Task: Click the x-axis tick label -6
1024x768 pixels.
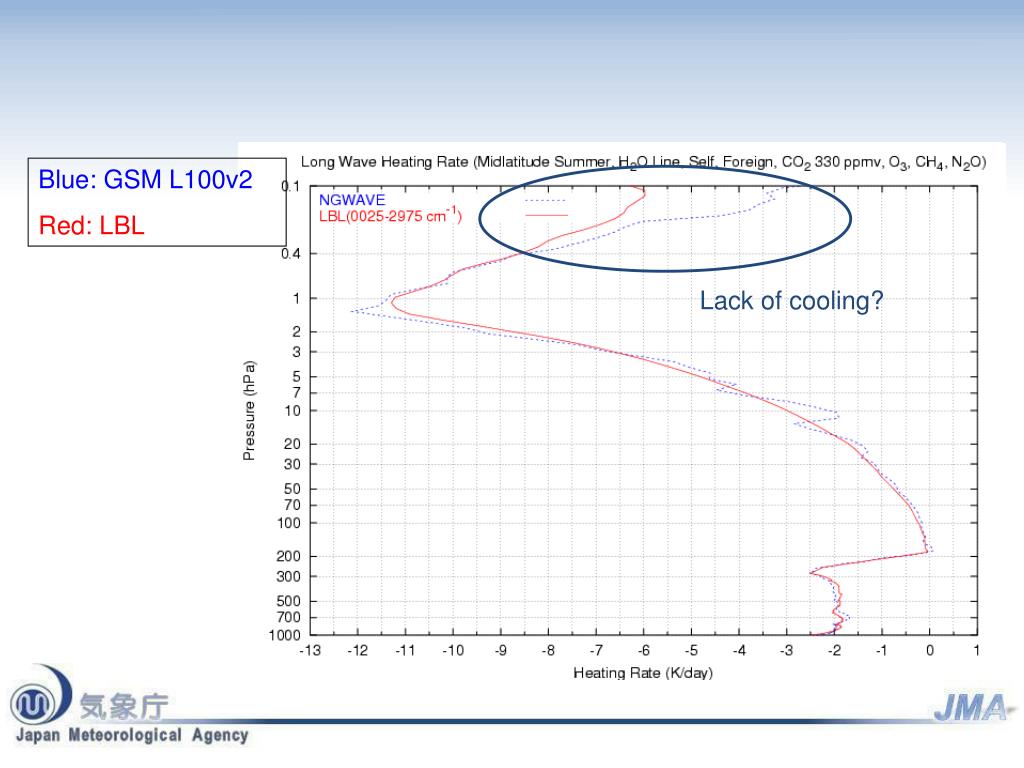Action: point(643,650)
